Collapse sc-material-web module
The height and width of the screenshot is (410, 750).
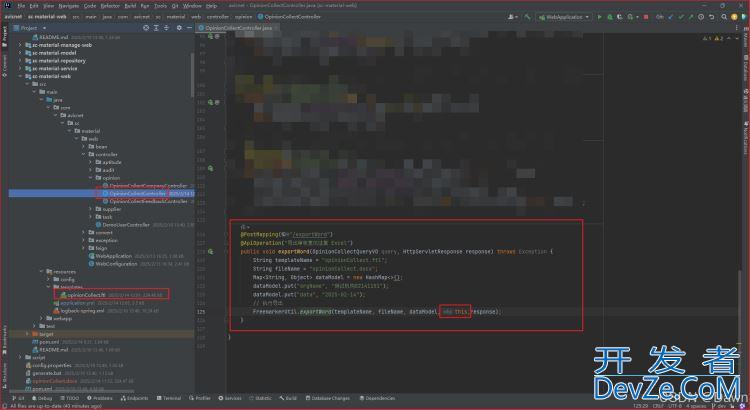(x=20, y=76)
